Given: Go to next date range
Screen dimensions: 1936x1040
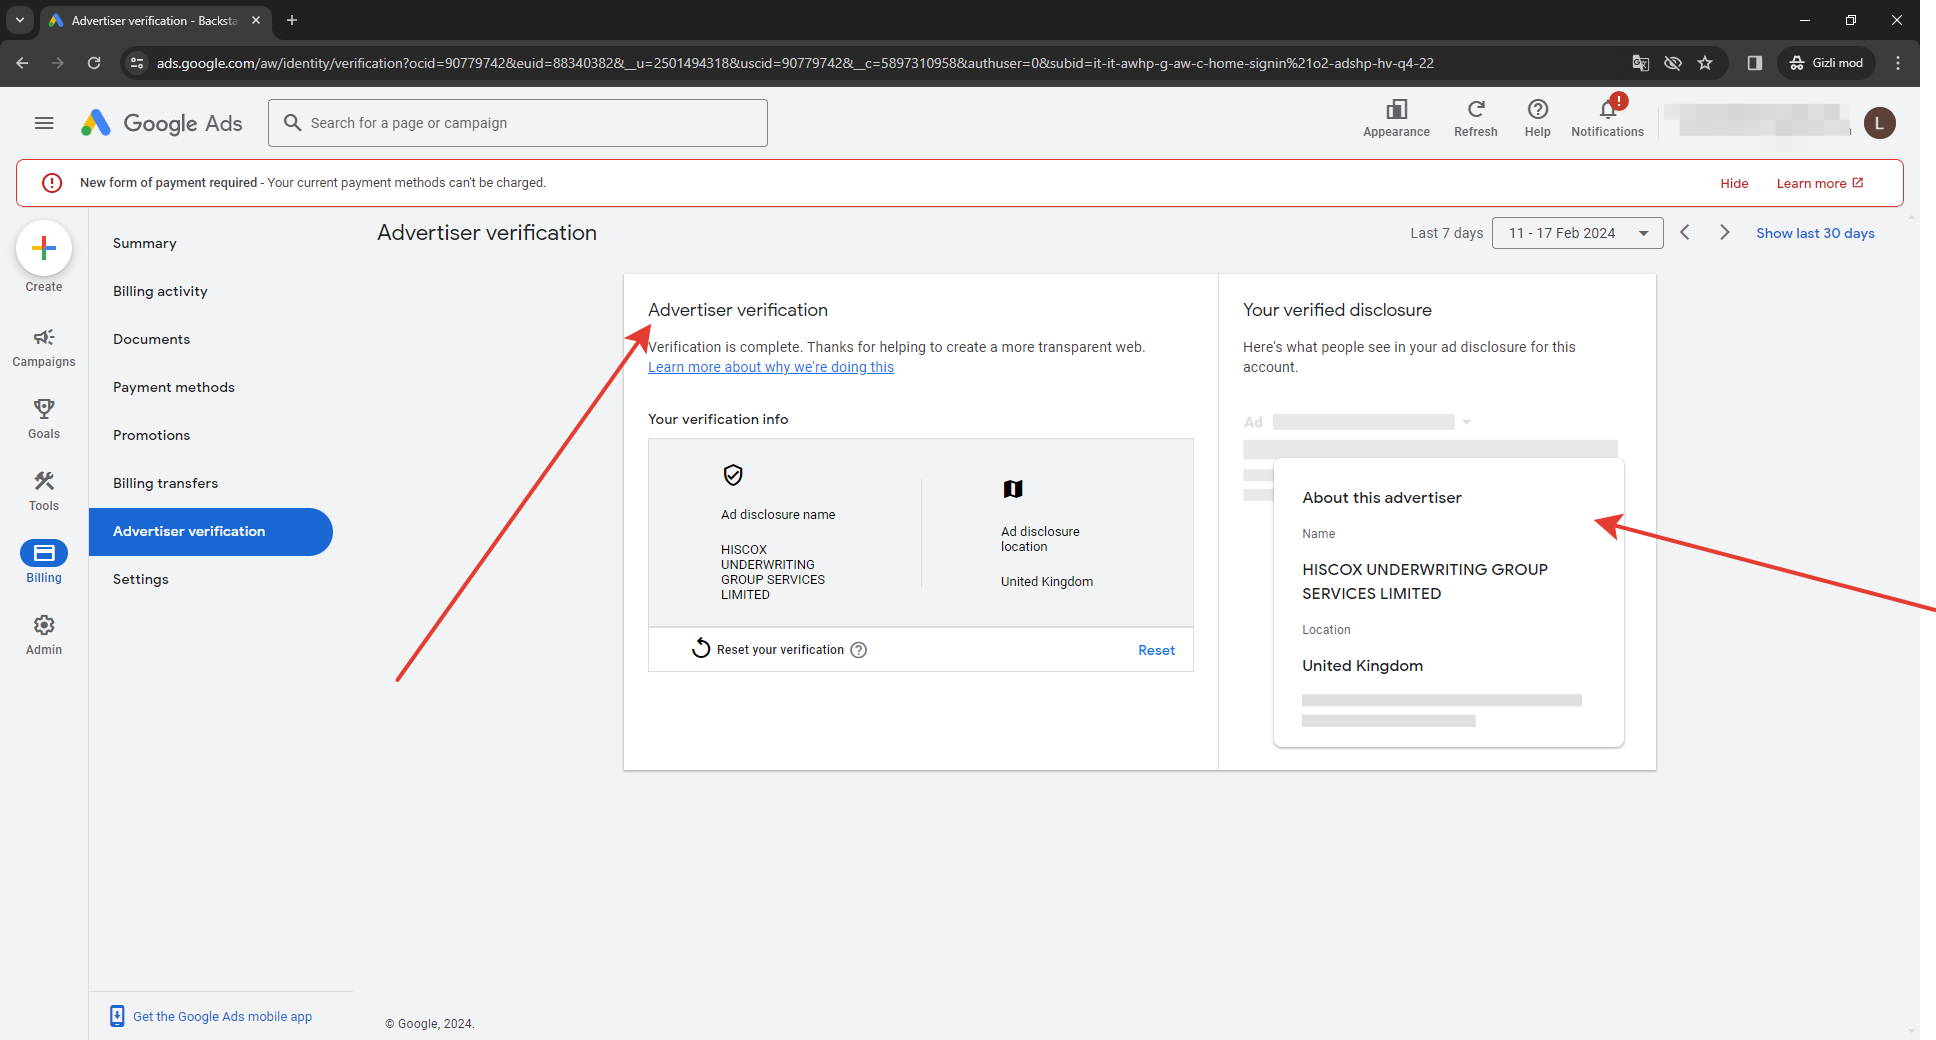Looking at the screenshot, I should coord(1724,232).
